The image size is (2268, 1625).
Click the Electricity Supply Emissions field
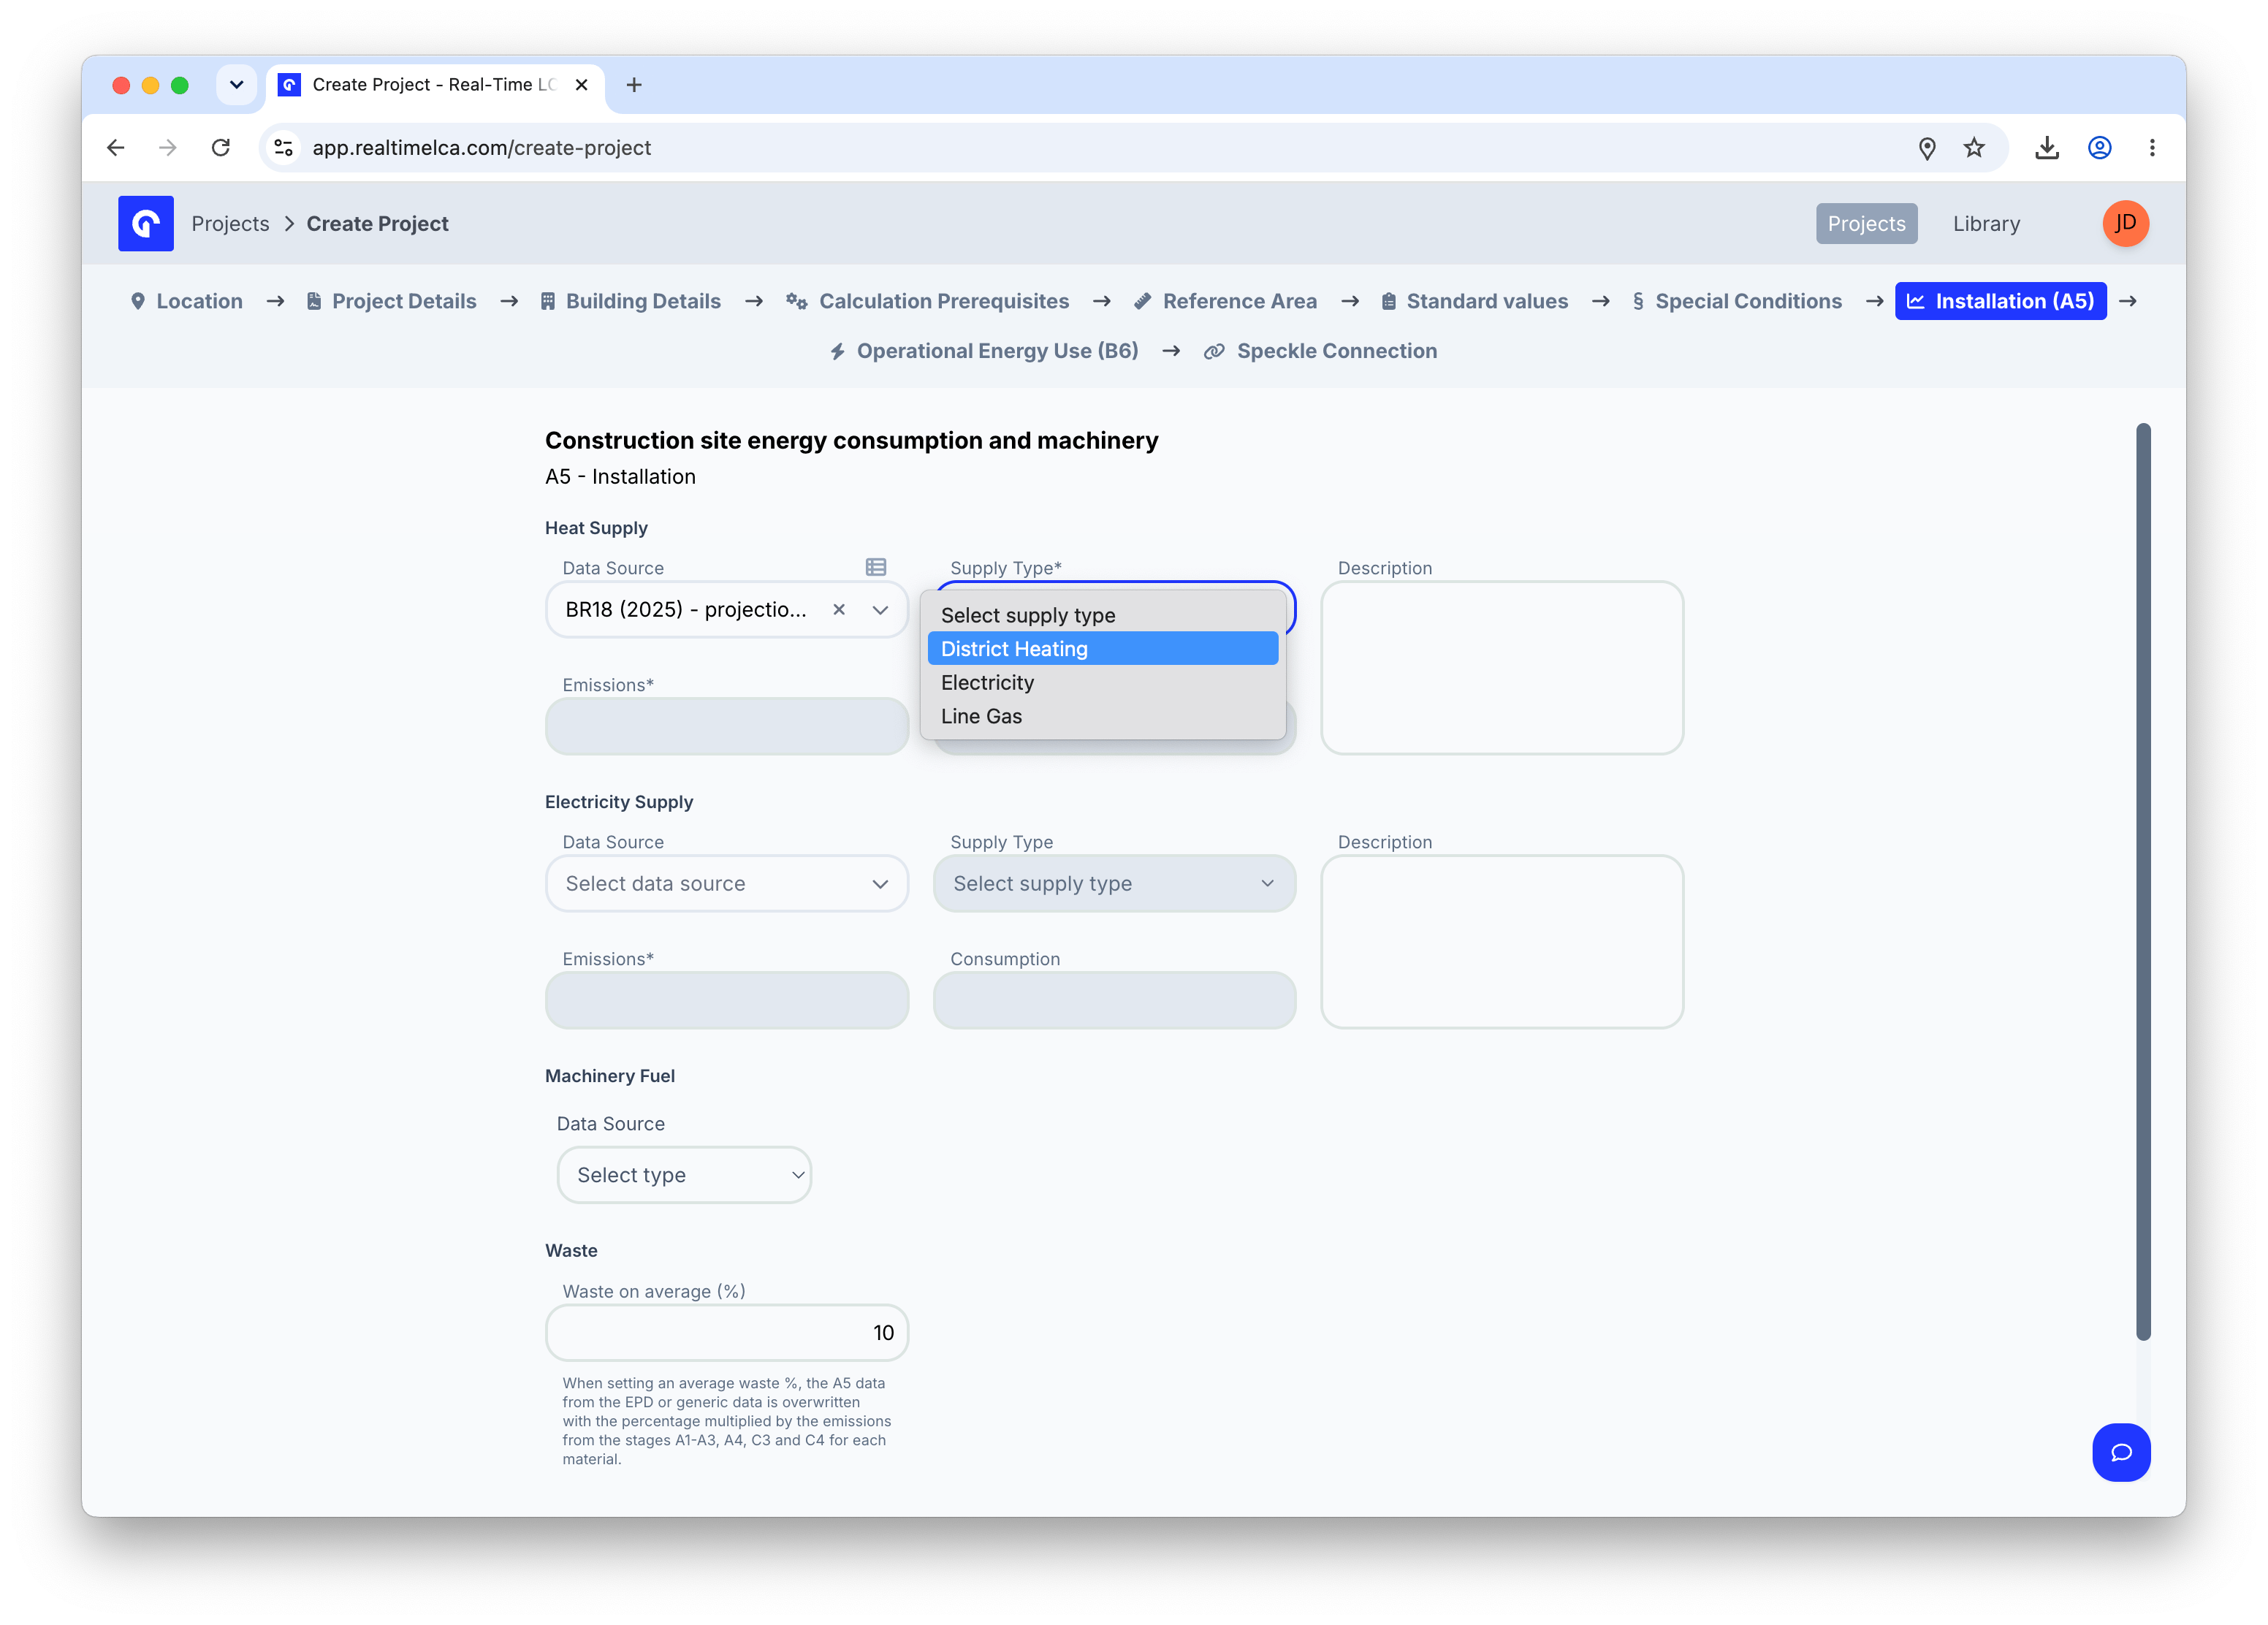click(x=727, y=1000)
